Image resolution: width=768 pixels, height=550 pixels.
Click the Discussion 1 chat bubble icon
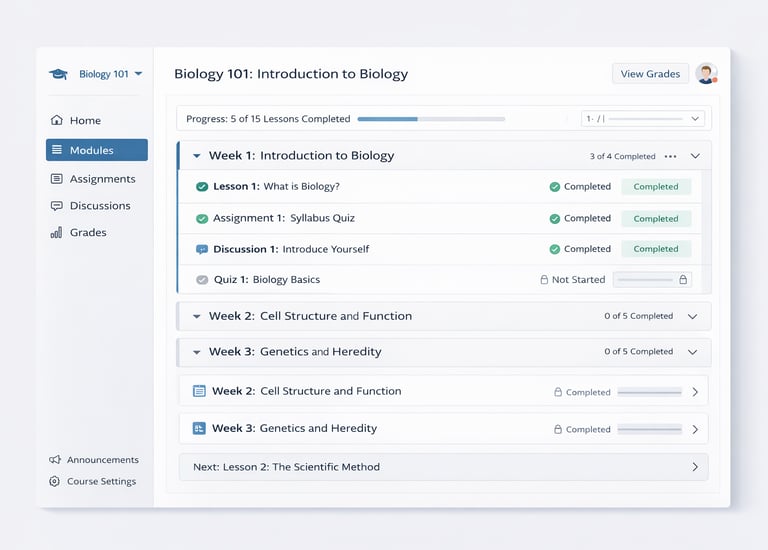(x=202, y=249)
